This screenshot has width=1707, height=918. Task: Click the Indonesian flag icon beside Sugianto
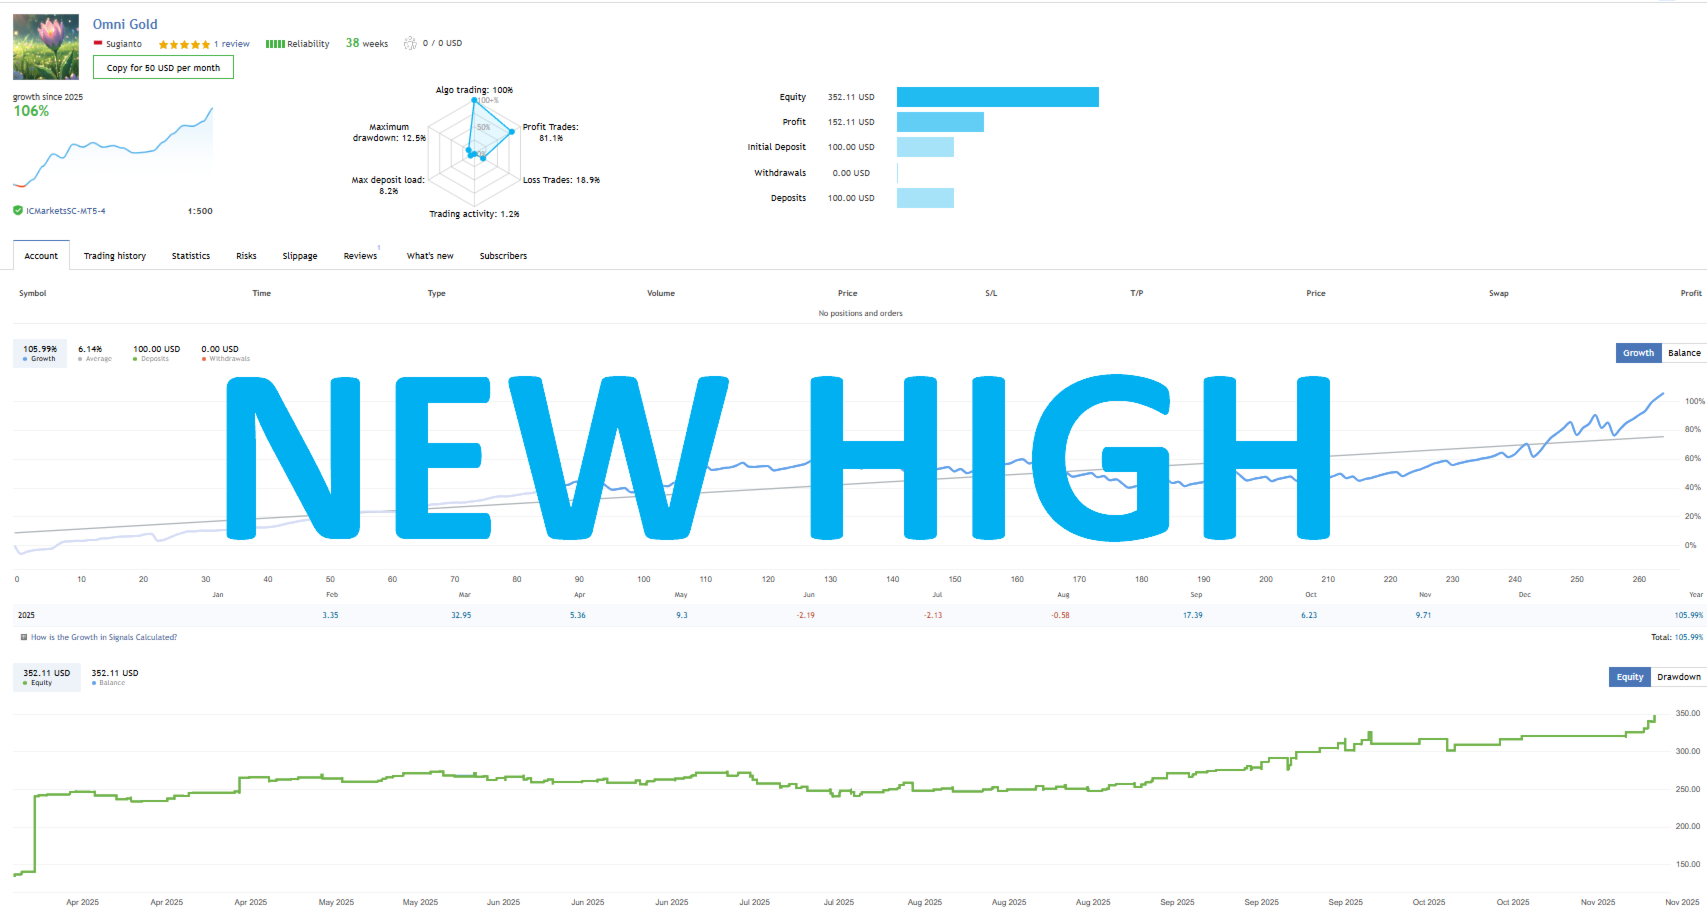point(98,43)
